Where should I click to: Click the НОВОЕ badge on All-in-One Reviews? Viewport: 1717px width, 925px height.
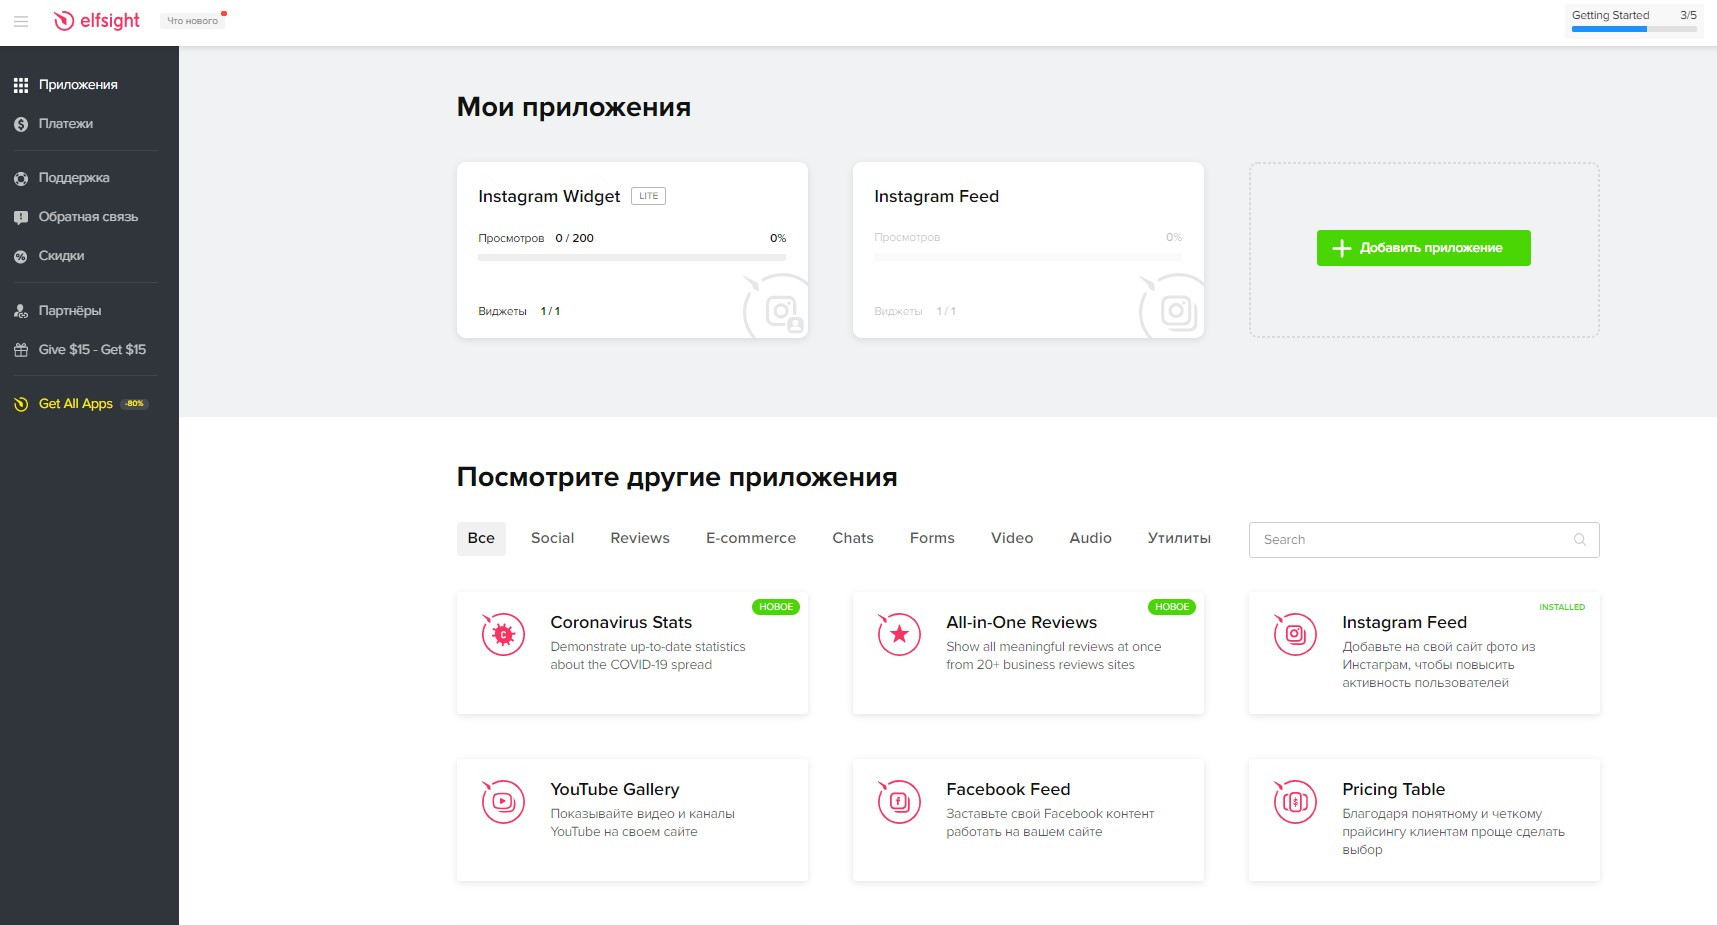pos(1172,607)
